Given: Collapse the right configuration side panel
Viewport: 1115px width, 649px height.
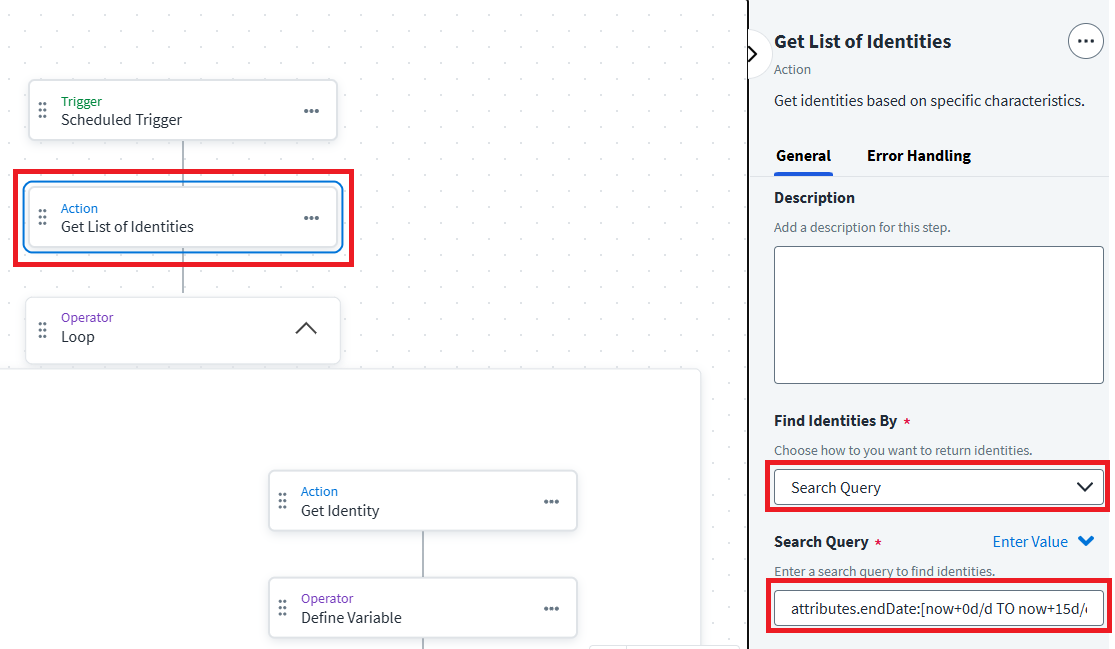Looking at the screenshot, I should click(x=753, y=53).
